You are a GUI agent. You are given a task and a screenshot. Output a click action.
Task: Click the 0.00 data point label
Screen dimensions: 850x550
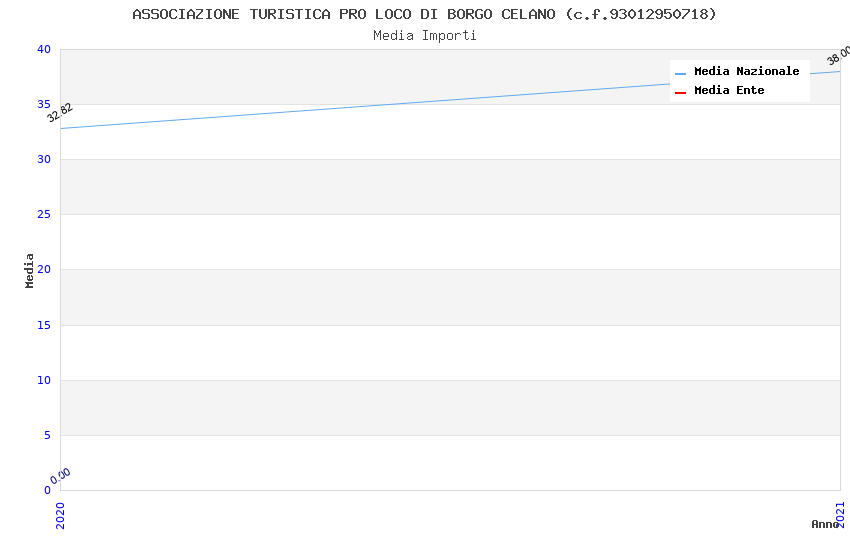coord(60,476)
